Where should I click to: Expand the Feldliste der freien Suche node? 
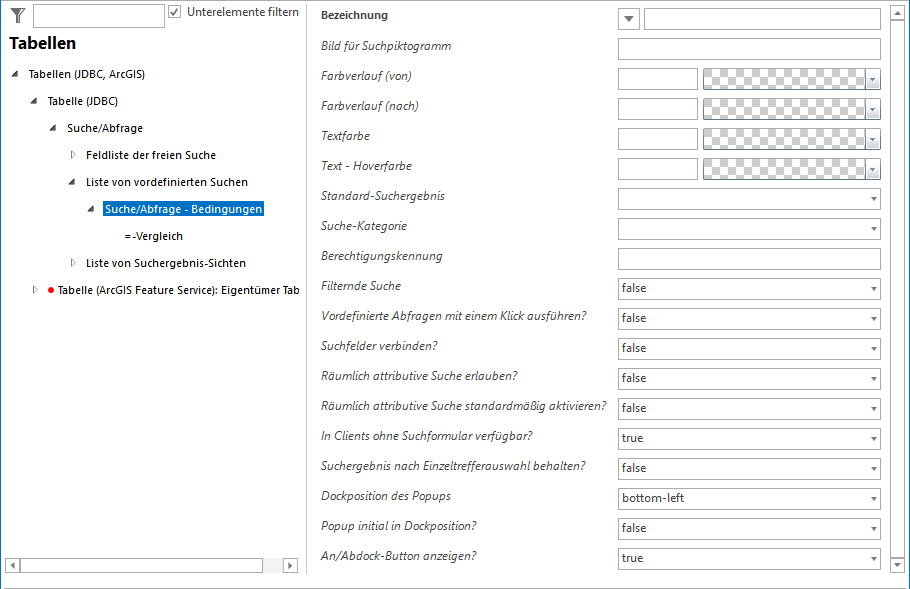pos(71,155)
